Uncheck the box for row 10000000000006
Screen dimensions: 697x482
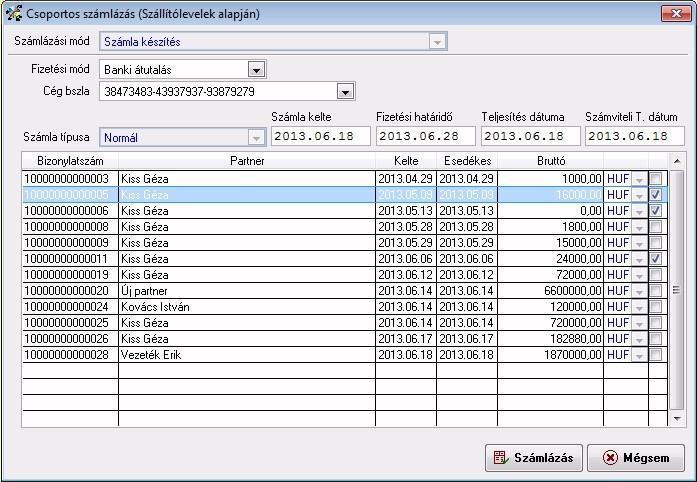[656, 211]
